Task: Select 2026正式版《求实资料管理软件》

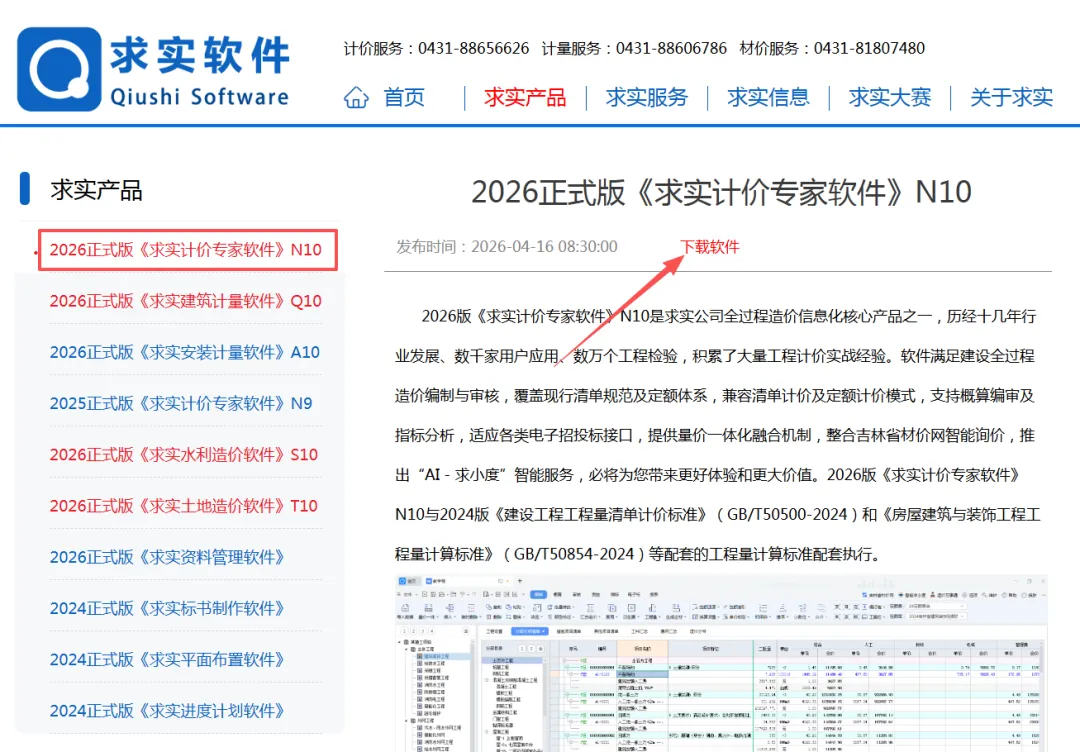Action: click(x=167, y=556)
